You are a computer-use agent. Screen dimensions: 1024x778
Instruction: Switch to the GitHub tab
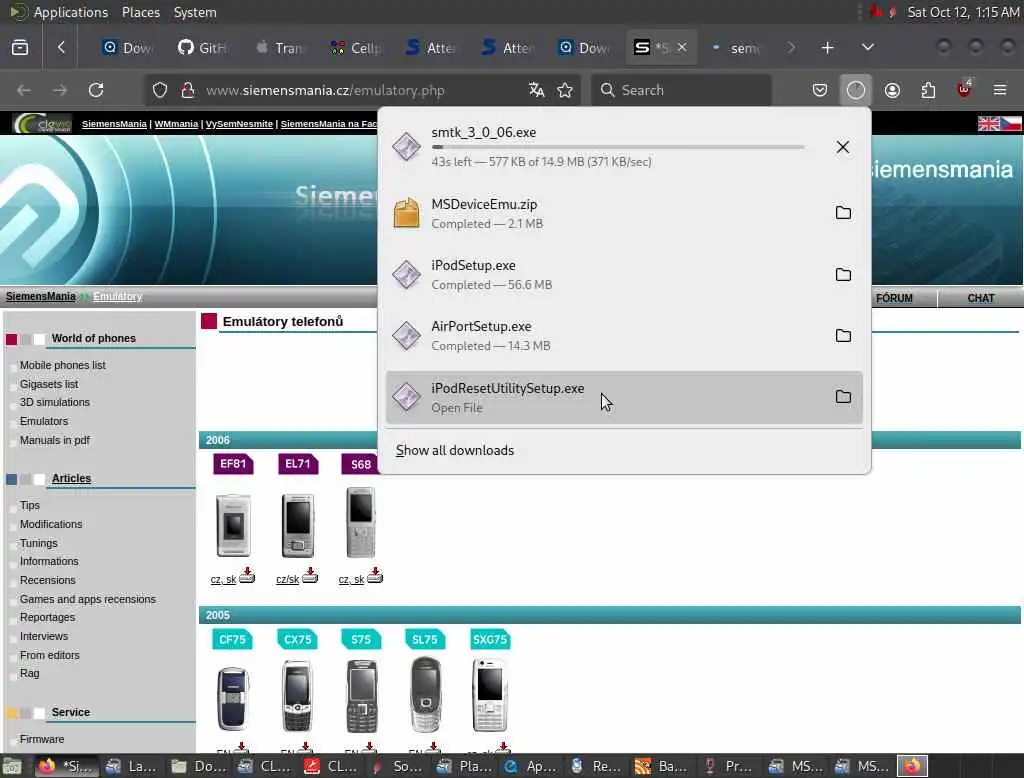(x=204, y=48)
